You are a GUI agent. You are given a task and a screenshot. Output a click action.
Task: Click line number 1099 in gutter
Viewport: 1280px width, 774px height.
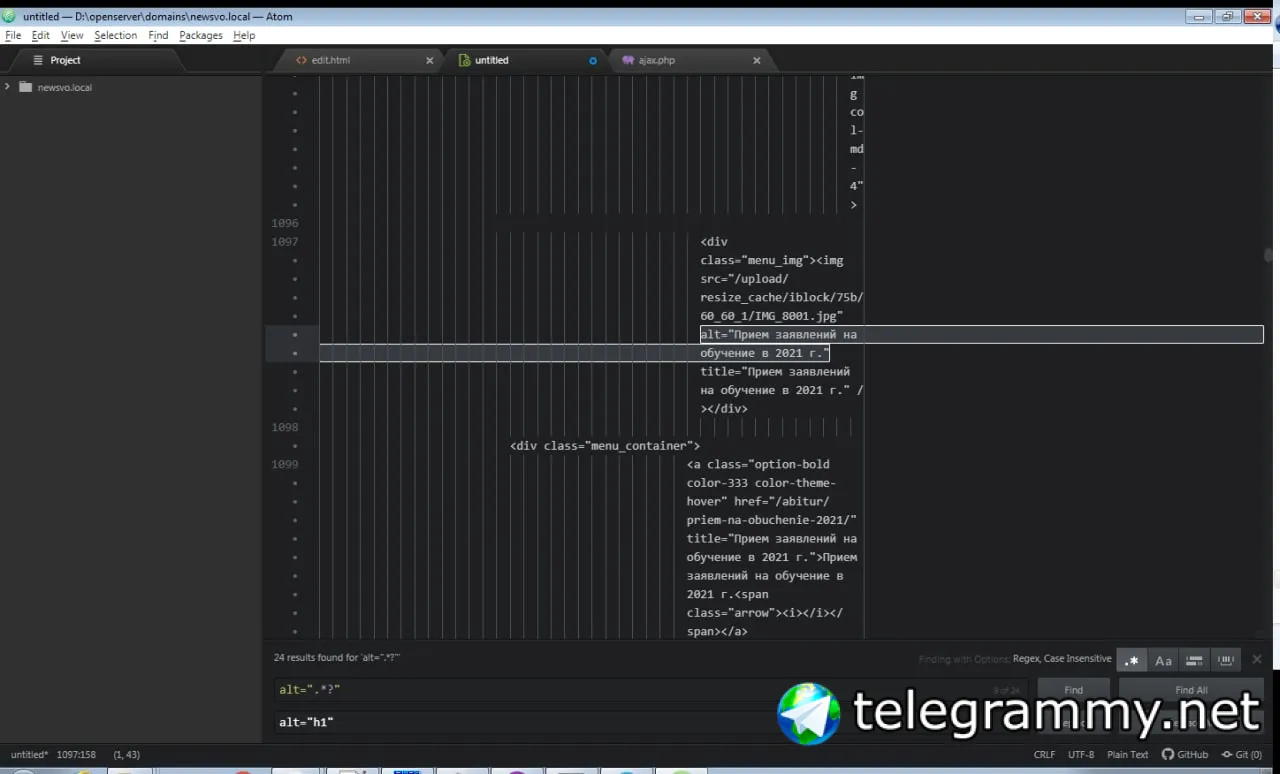(285, 464)
